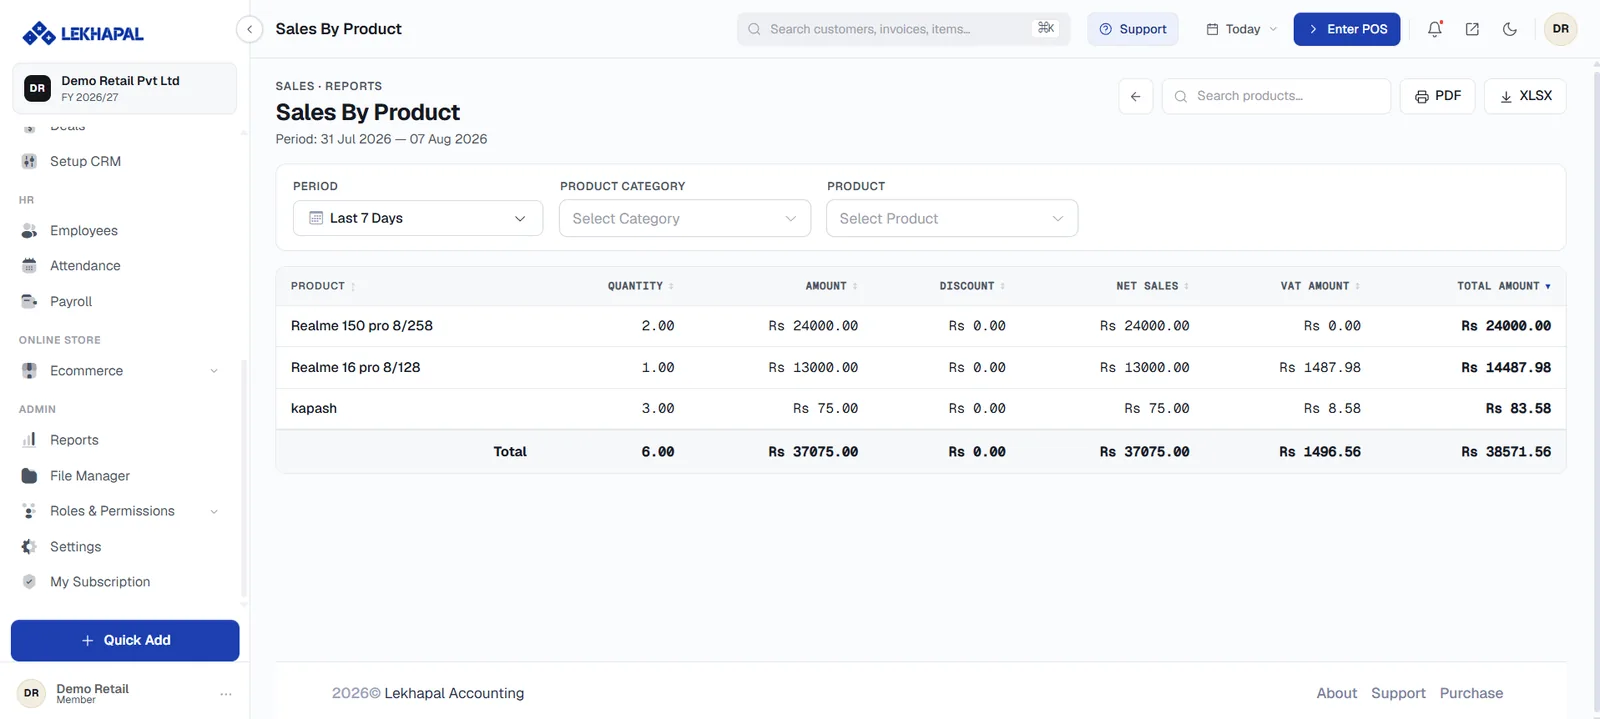Click the Realme 150 pro 8/258 product cell

[362, 326]
